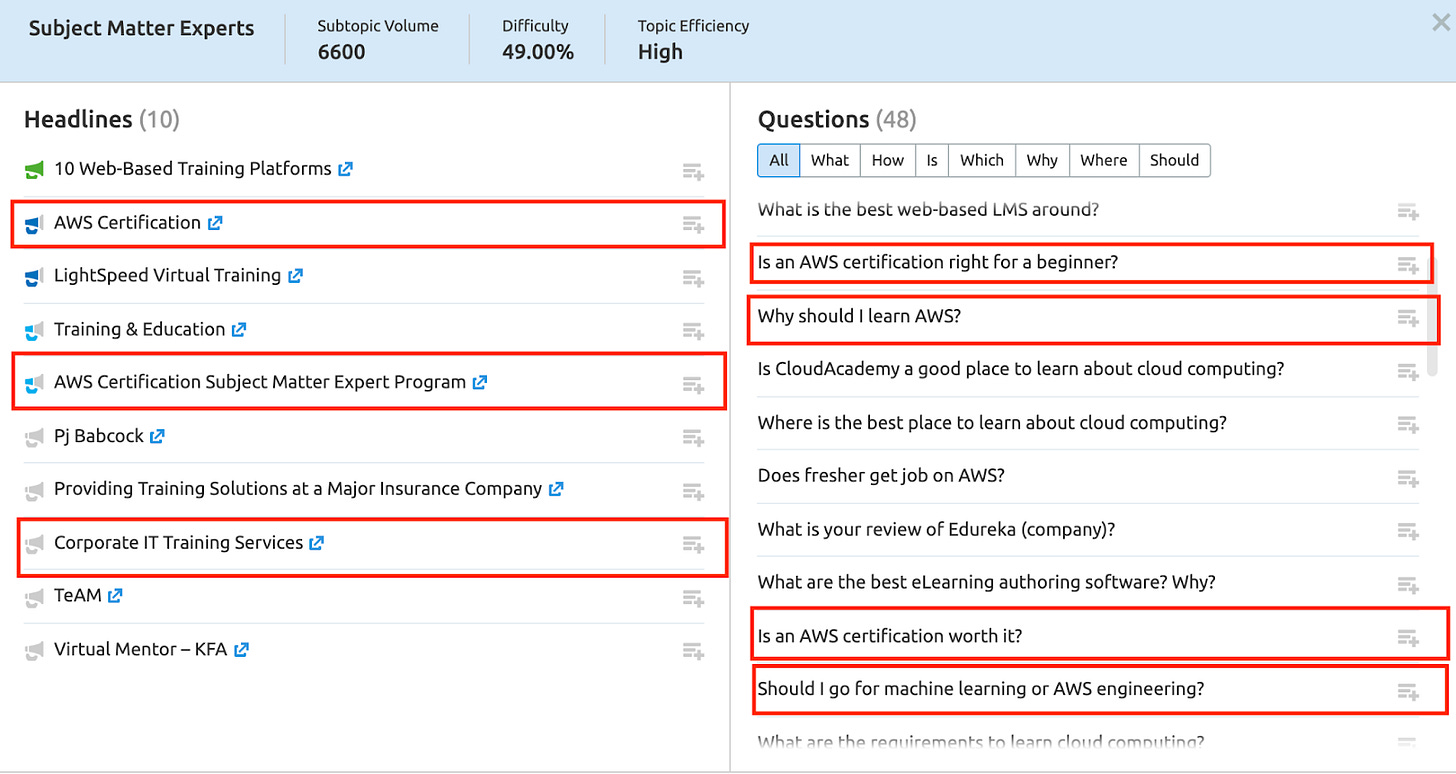Filter questions by Where
The width and height of the screenshot is (1456, 774).
[1104, 160]
